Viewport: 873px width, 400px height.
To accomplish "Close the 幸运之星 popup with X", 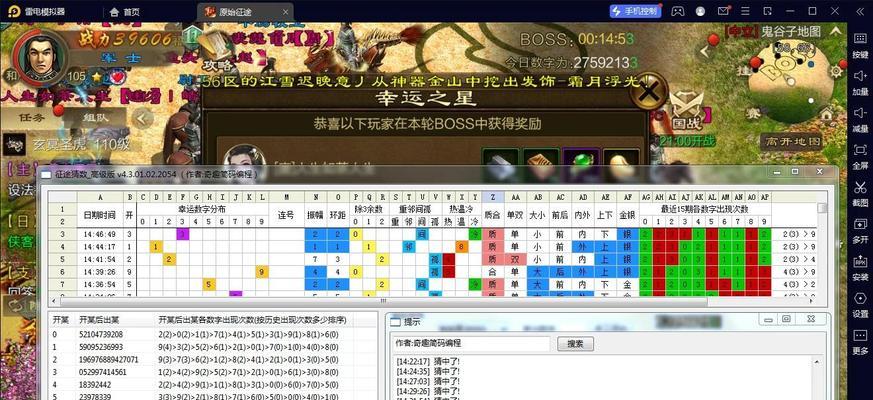I will [x=648, y=91].
